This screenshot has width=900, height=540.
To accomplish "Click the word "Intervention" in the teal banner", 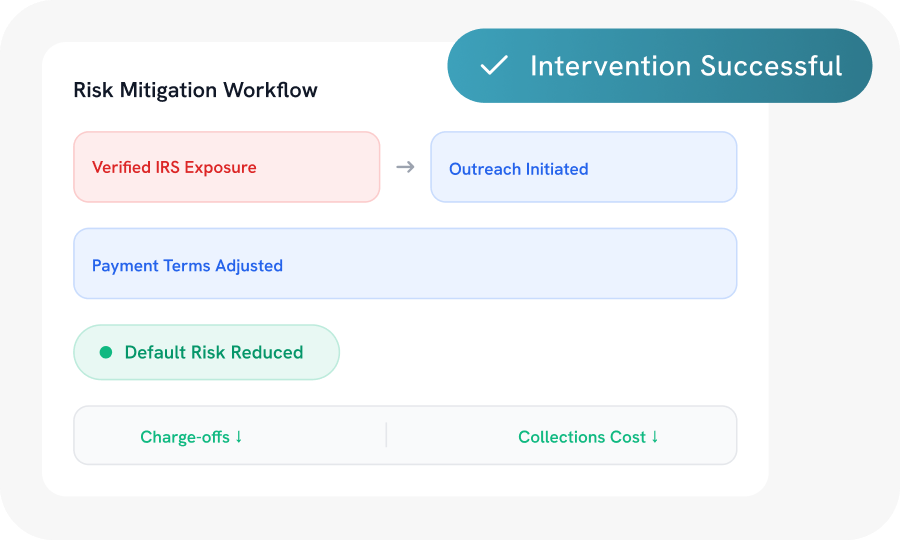I will click(610, 66).
